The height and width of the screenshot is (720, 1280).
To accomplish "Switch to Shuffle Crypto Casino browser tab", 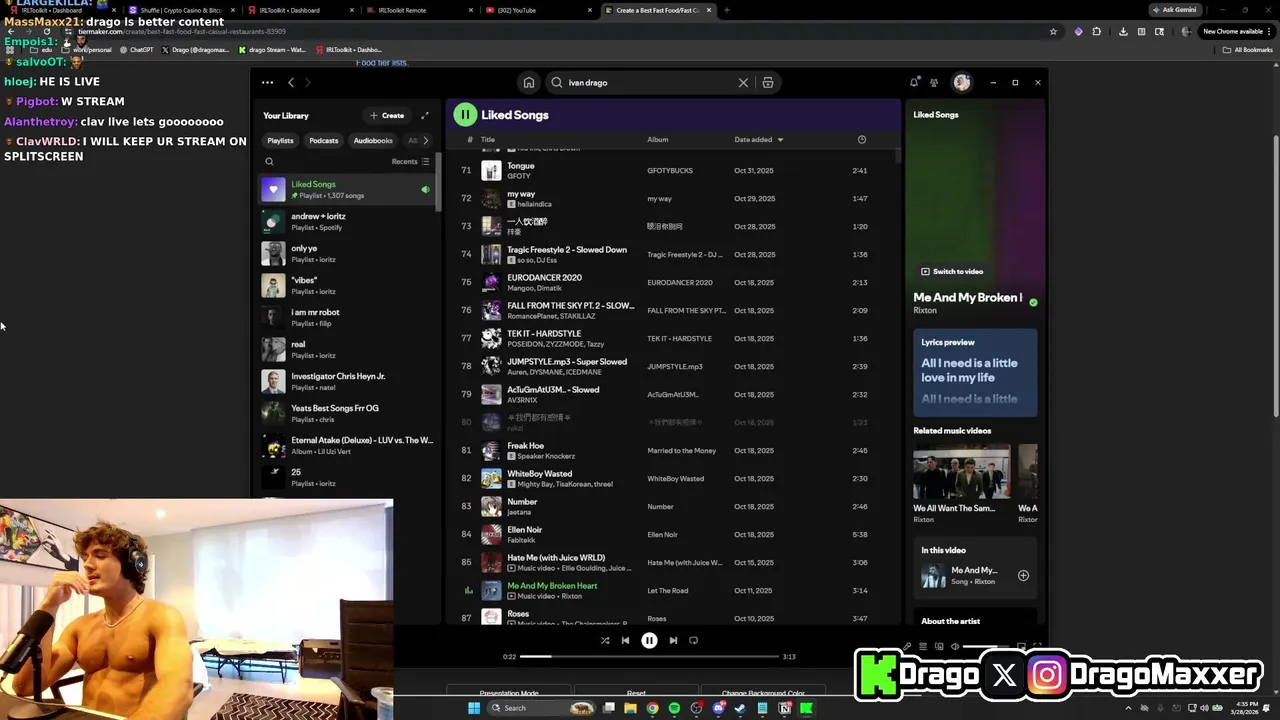I will tap(180, 10).
